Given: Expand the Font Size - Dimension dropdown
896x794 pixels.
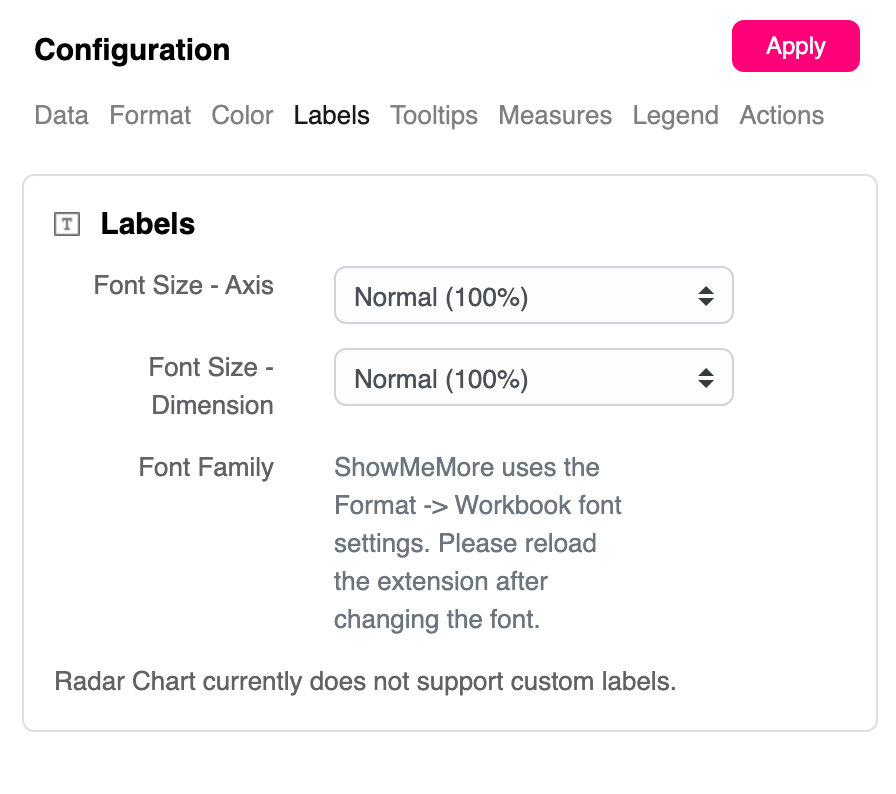Looking at the screenshot, I should [x=533, y=378].
